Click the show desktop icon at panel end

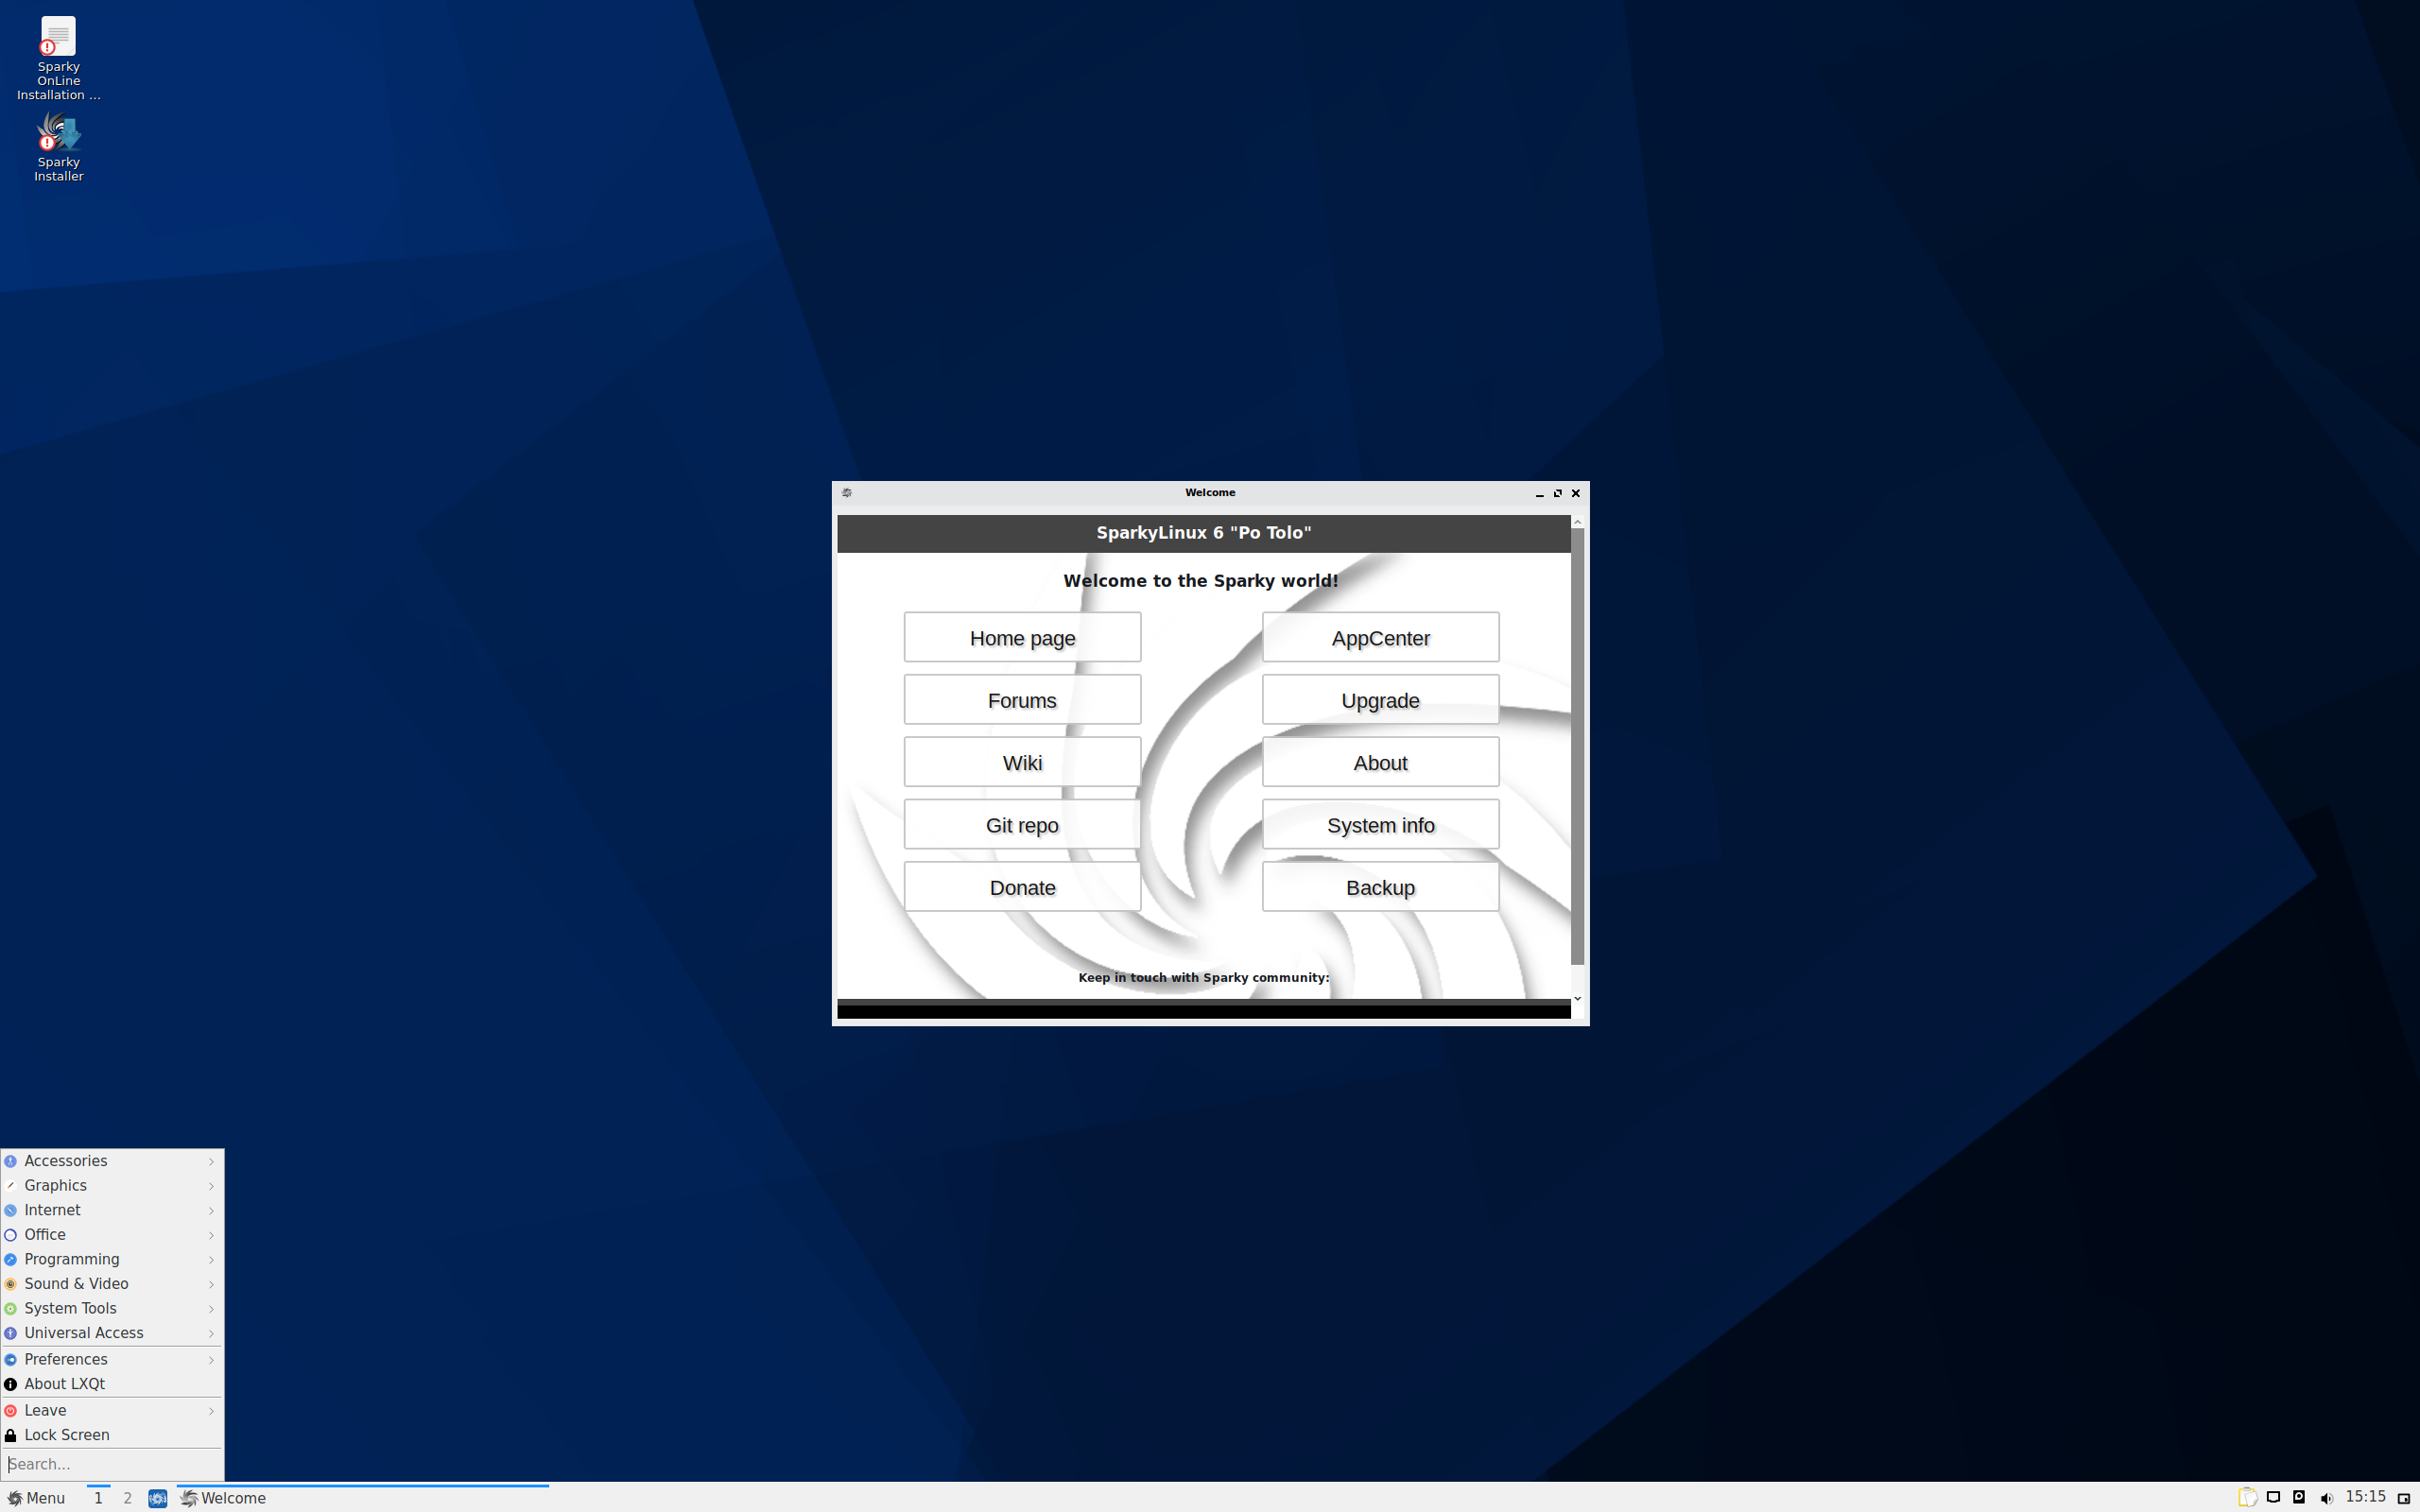[2404, 1498]
